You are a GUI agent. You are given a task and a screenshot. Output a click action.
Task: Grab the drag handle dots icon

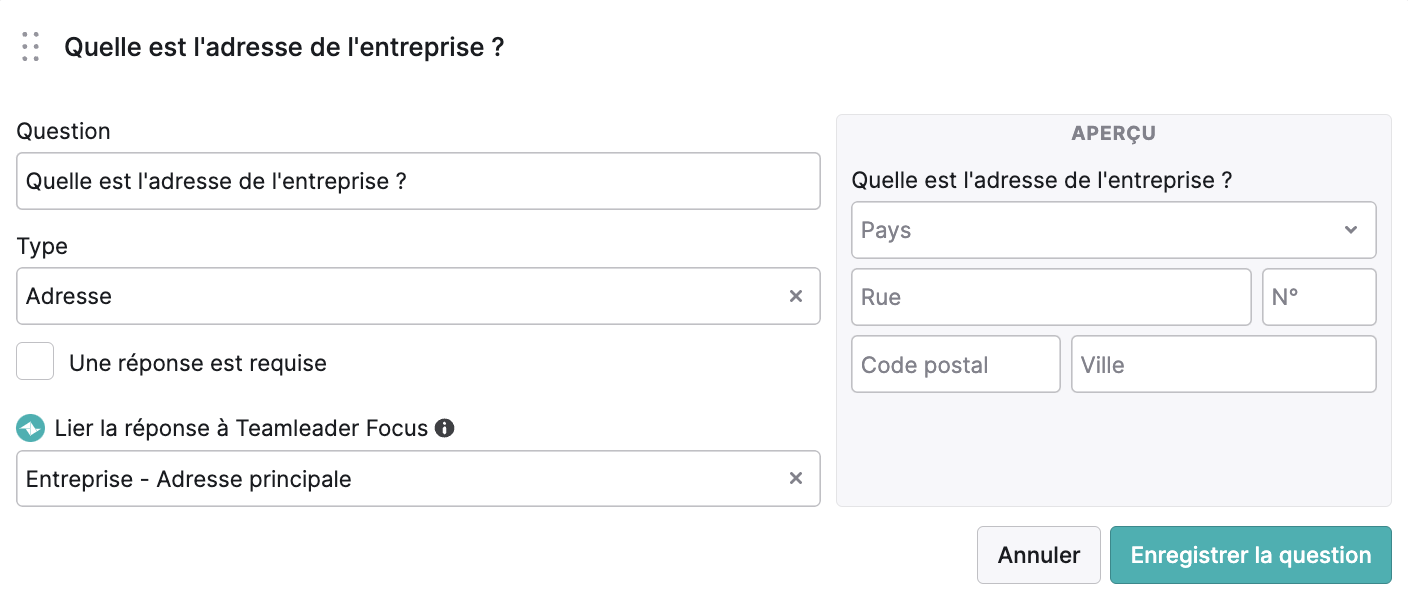(x=30, y=46)
